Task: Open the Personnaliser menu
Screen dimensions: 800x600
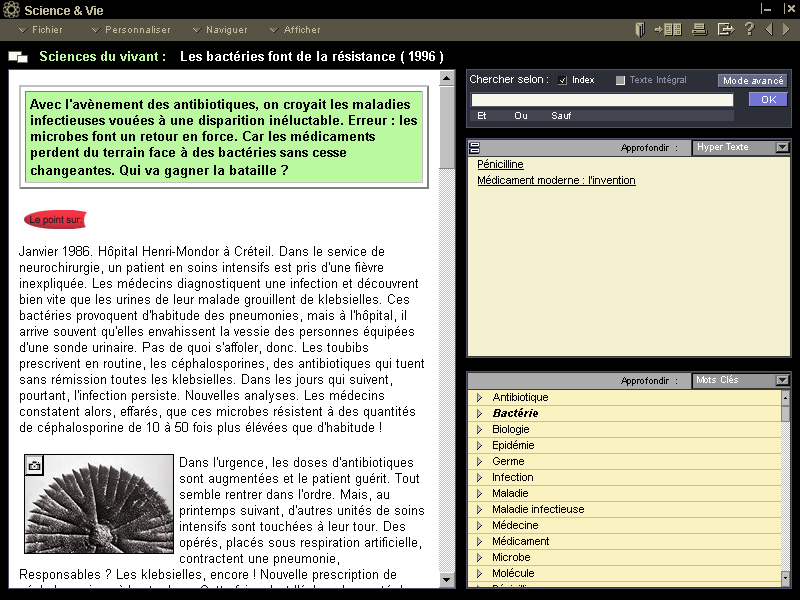Action: click(131, 30)
